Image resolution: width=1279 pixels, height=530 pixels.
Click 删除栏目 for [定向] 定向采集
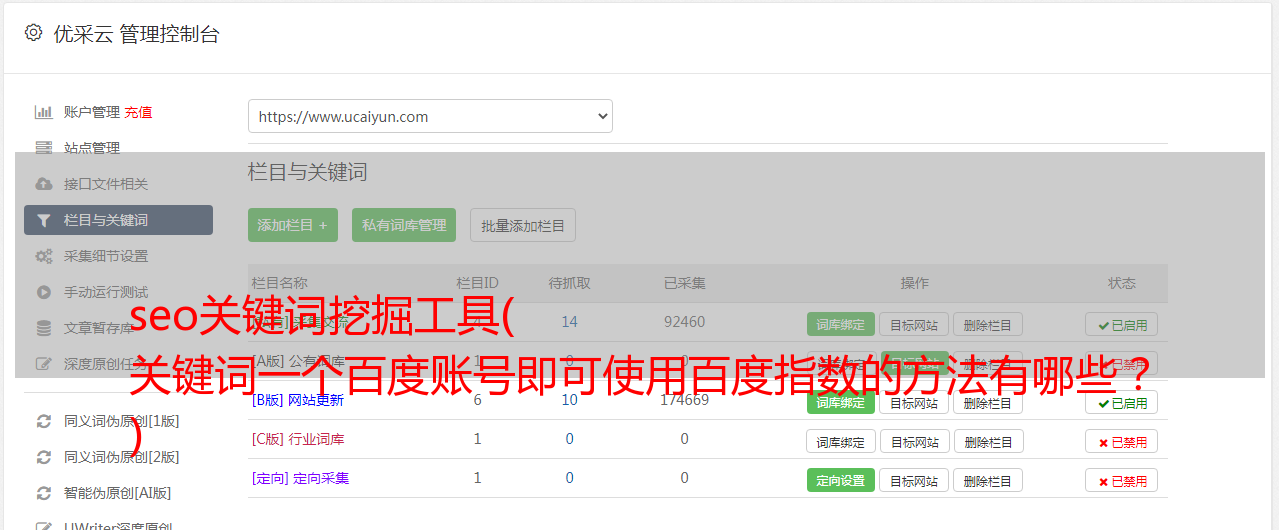click(987, 480)
